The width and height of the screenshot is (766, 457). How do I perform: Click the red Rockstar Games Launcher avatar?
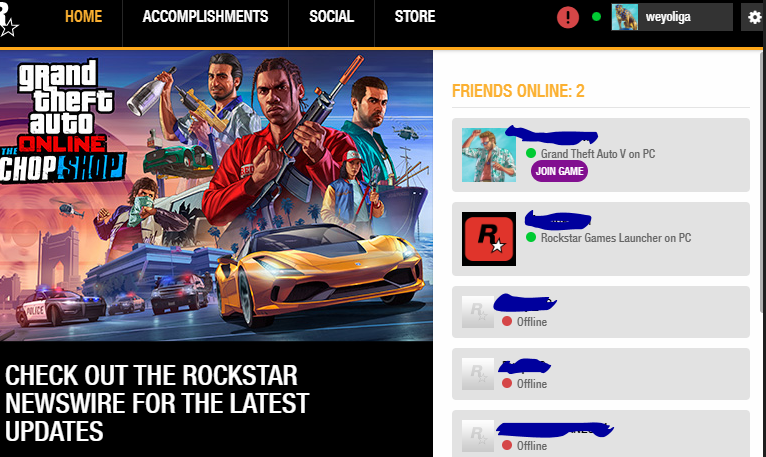click(489, 239)
